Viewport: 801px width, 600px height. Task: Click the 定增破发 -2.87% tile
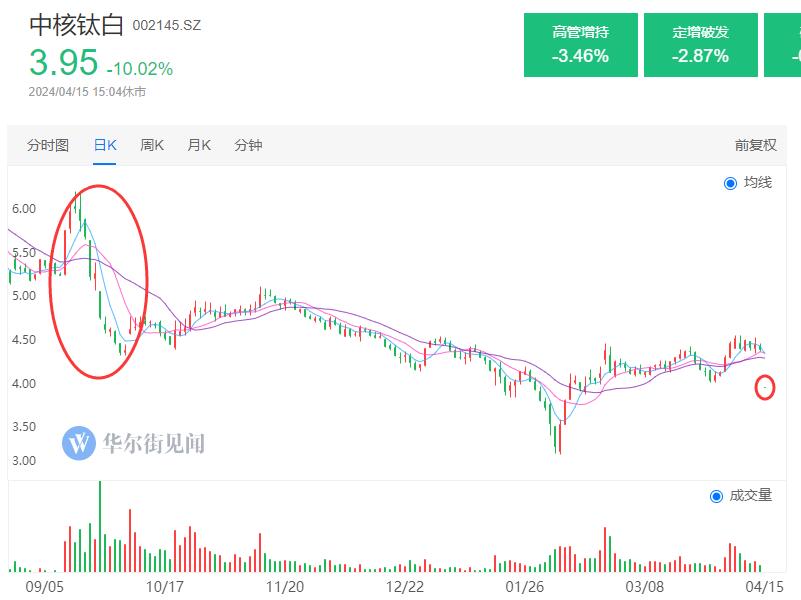pyautogui.click(x=700, y=45)
